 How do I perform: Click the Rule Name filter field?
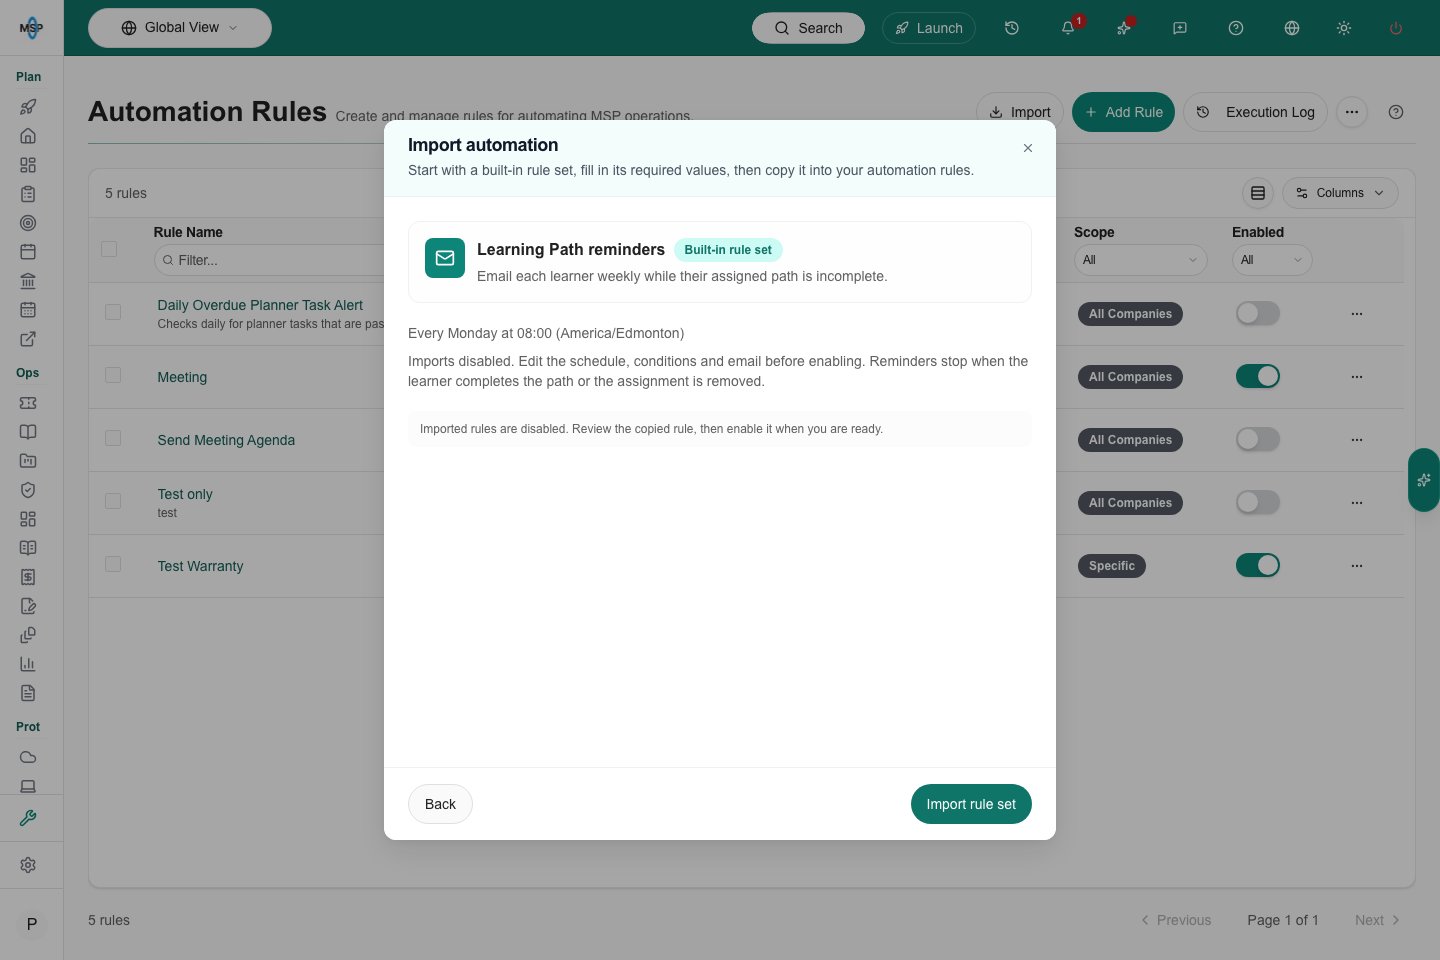268,260
